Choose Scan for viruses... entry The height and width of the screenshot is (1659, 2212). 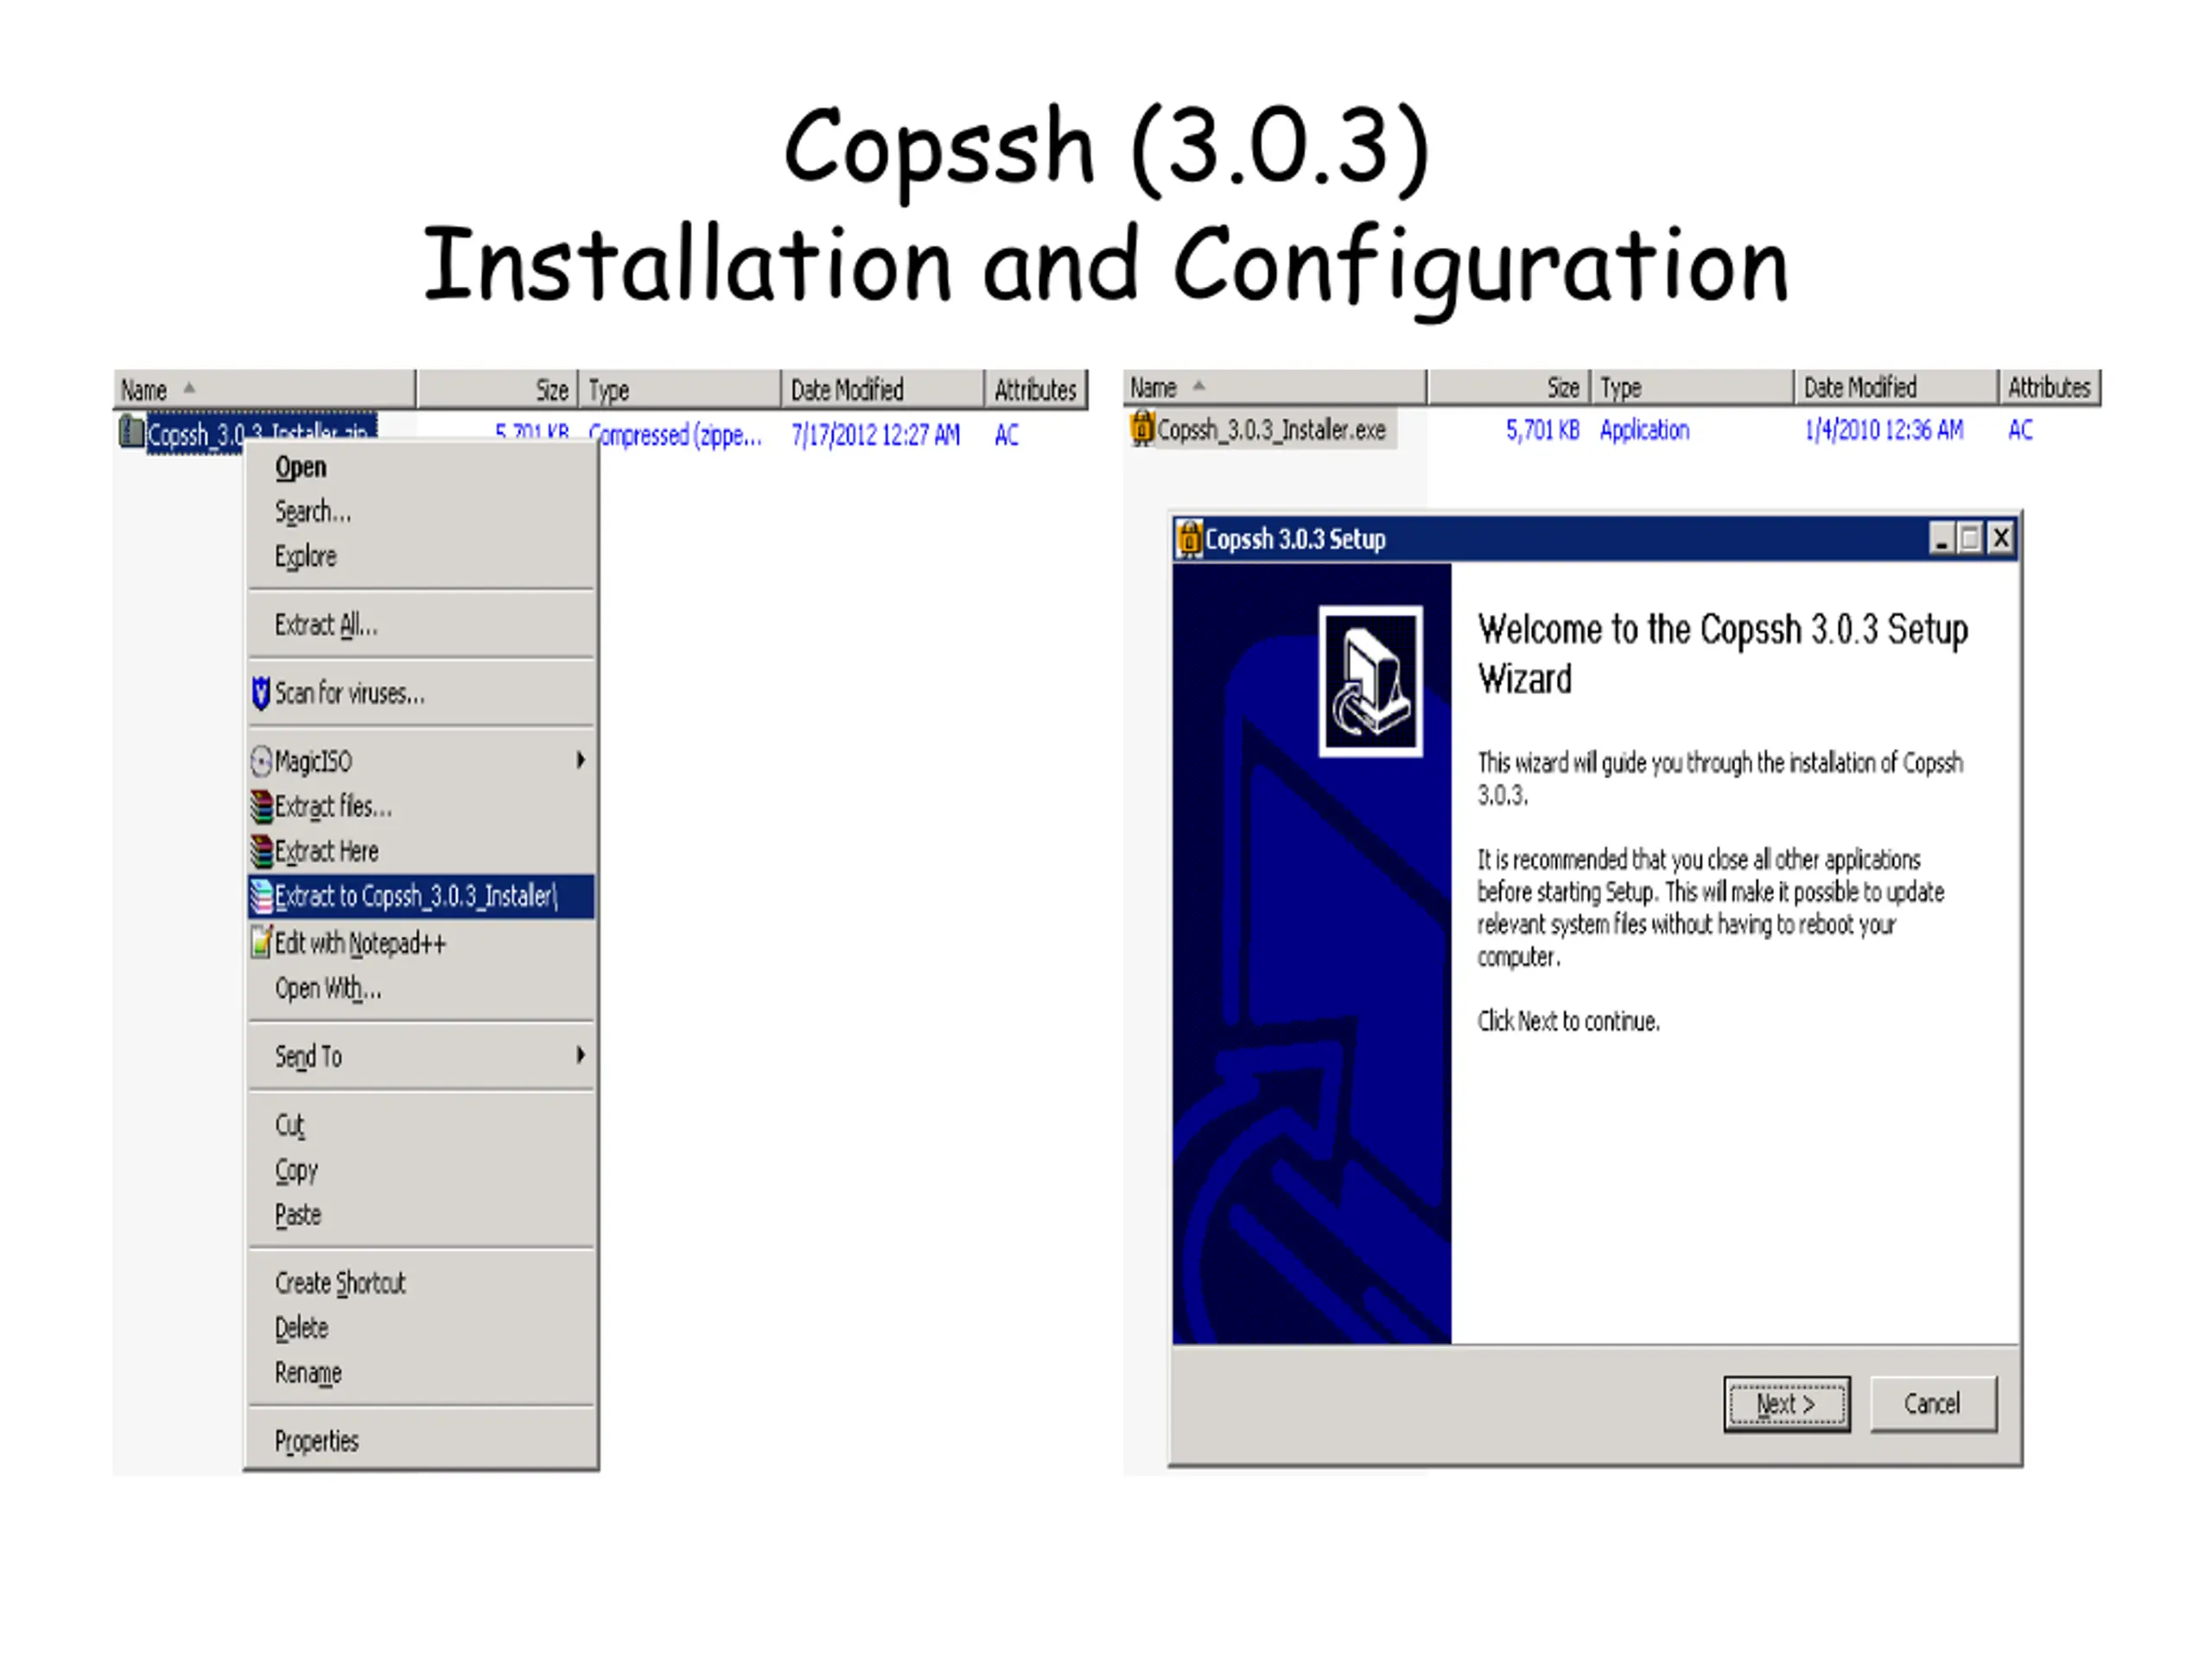[420, 693]
